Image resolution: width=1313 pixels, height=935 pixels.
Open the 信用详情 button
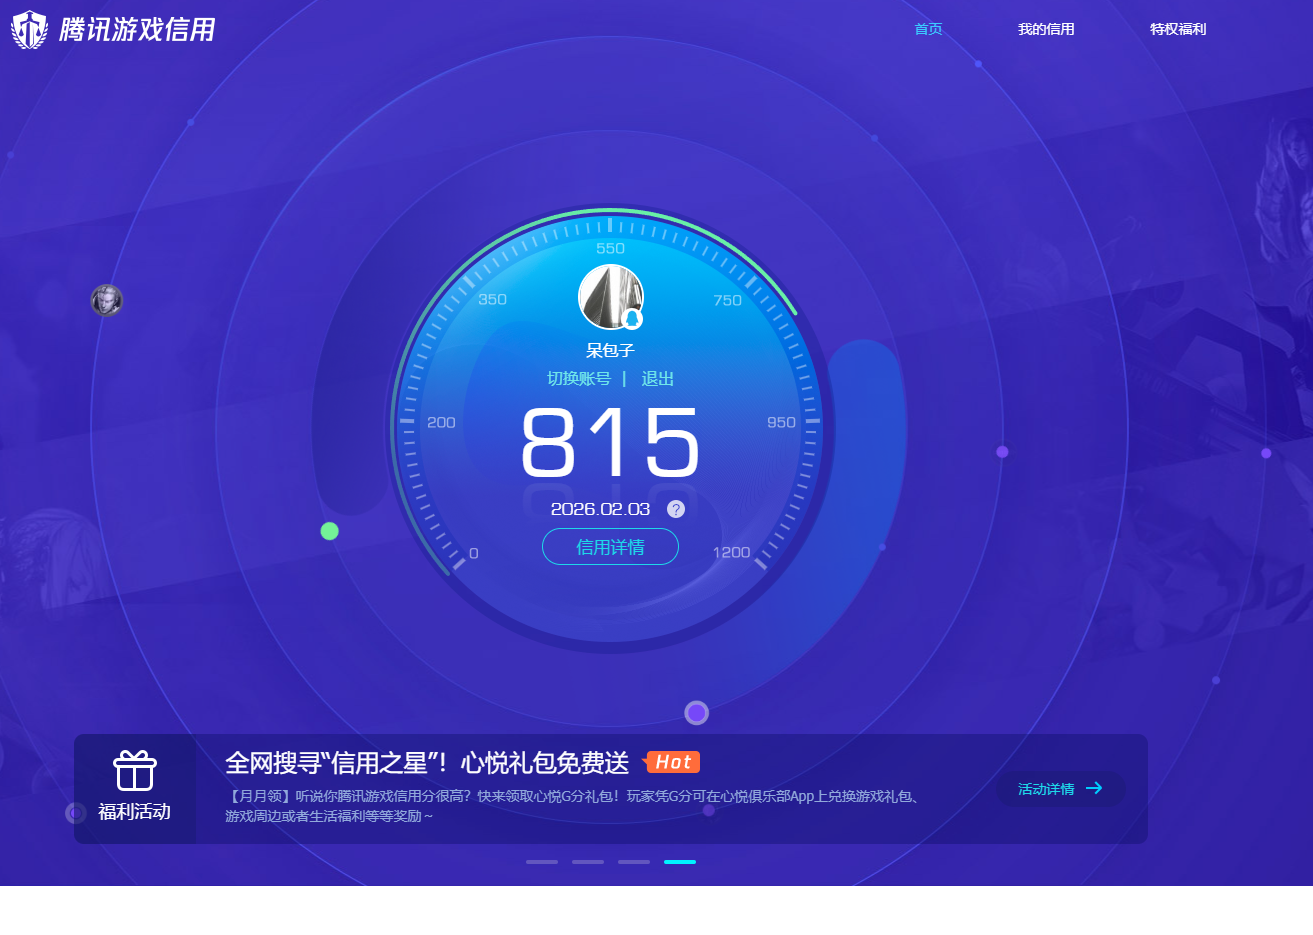pyautogui.click(x=610, y=547)
